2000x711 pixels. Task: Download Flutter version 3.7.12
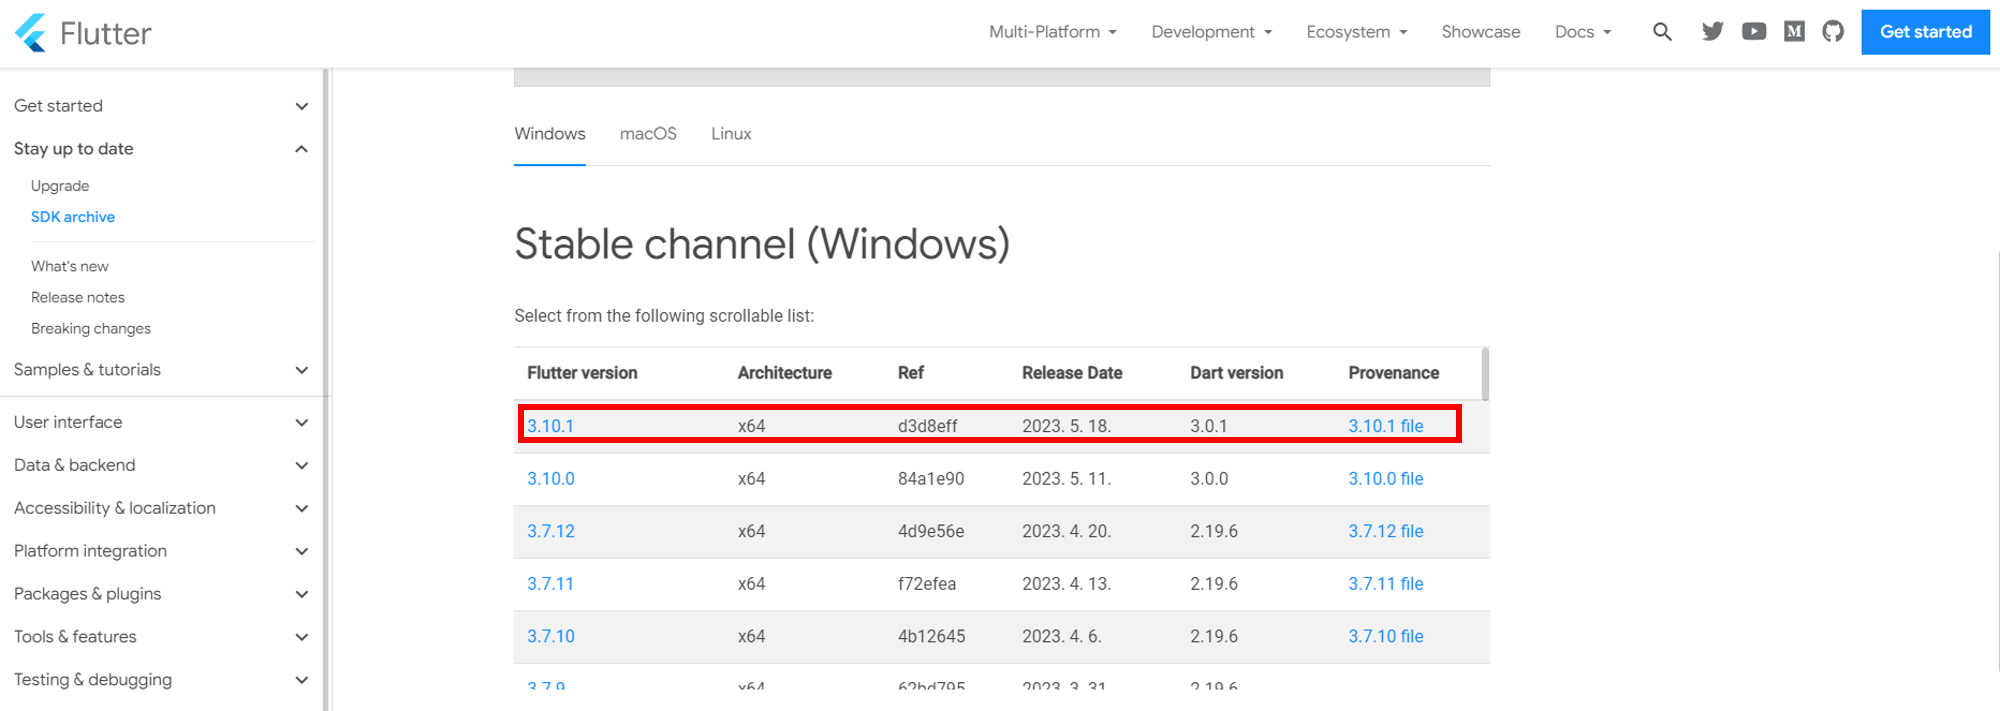pos(551,532)
